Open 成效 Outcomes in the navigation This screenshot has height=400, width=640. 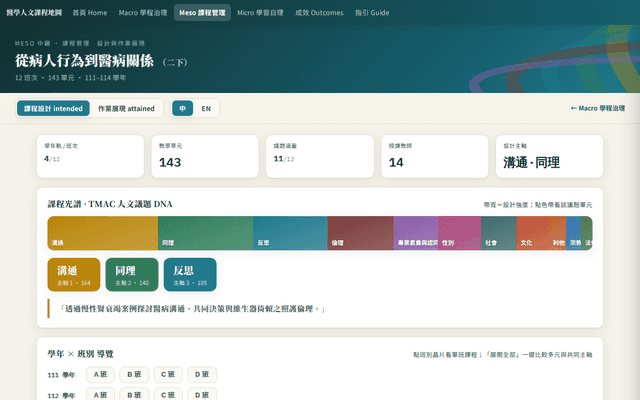pyautogui.click(x=319, y=13)
